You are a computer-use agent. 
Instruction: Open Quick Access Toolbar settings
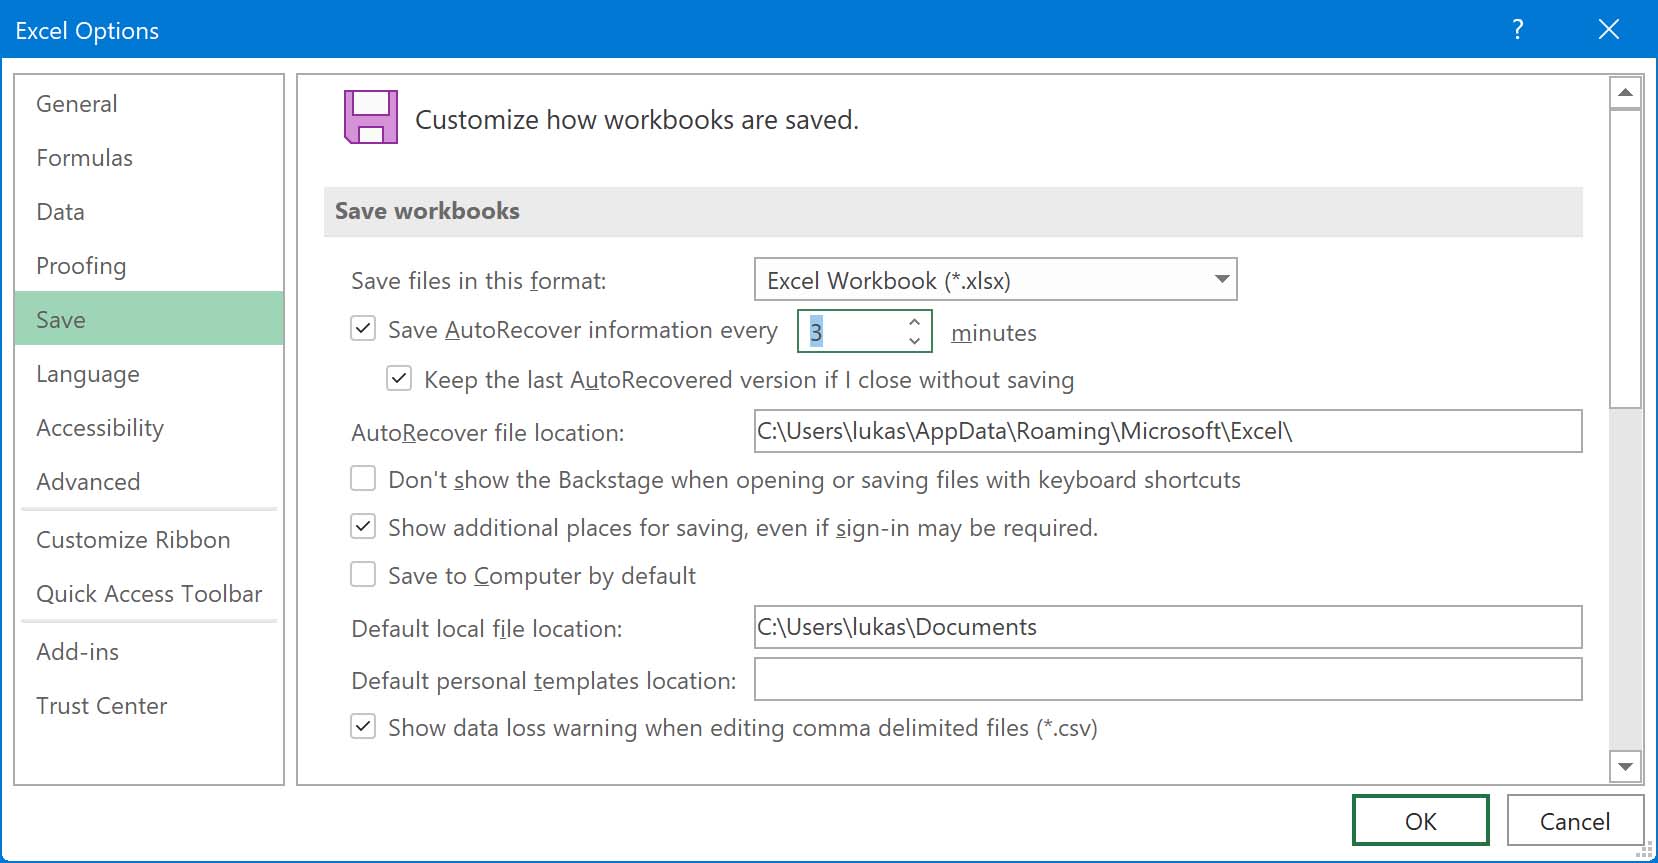coord(149,594)
